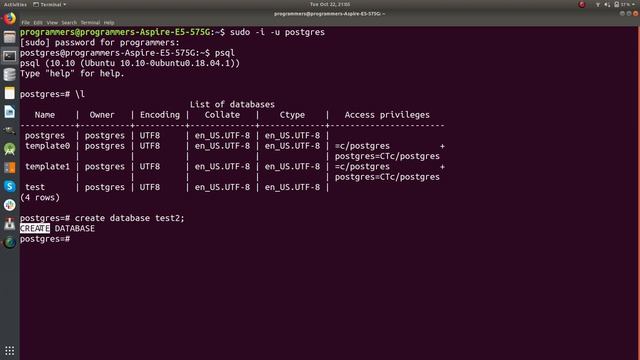Click the '\l' command text

(80, 94)
